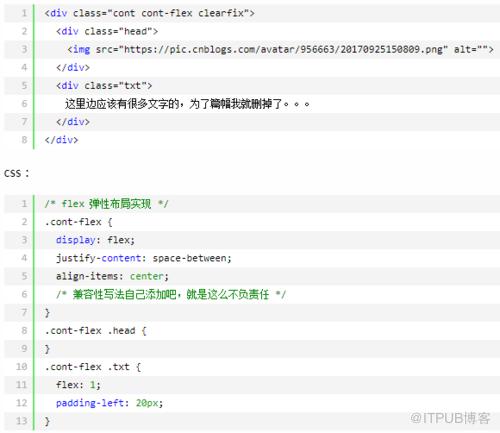Click the '.cont-flex {' selector line

click(x=78, y=222)
